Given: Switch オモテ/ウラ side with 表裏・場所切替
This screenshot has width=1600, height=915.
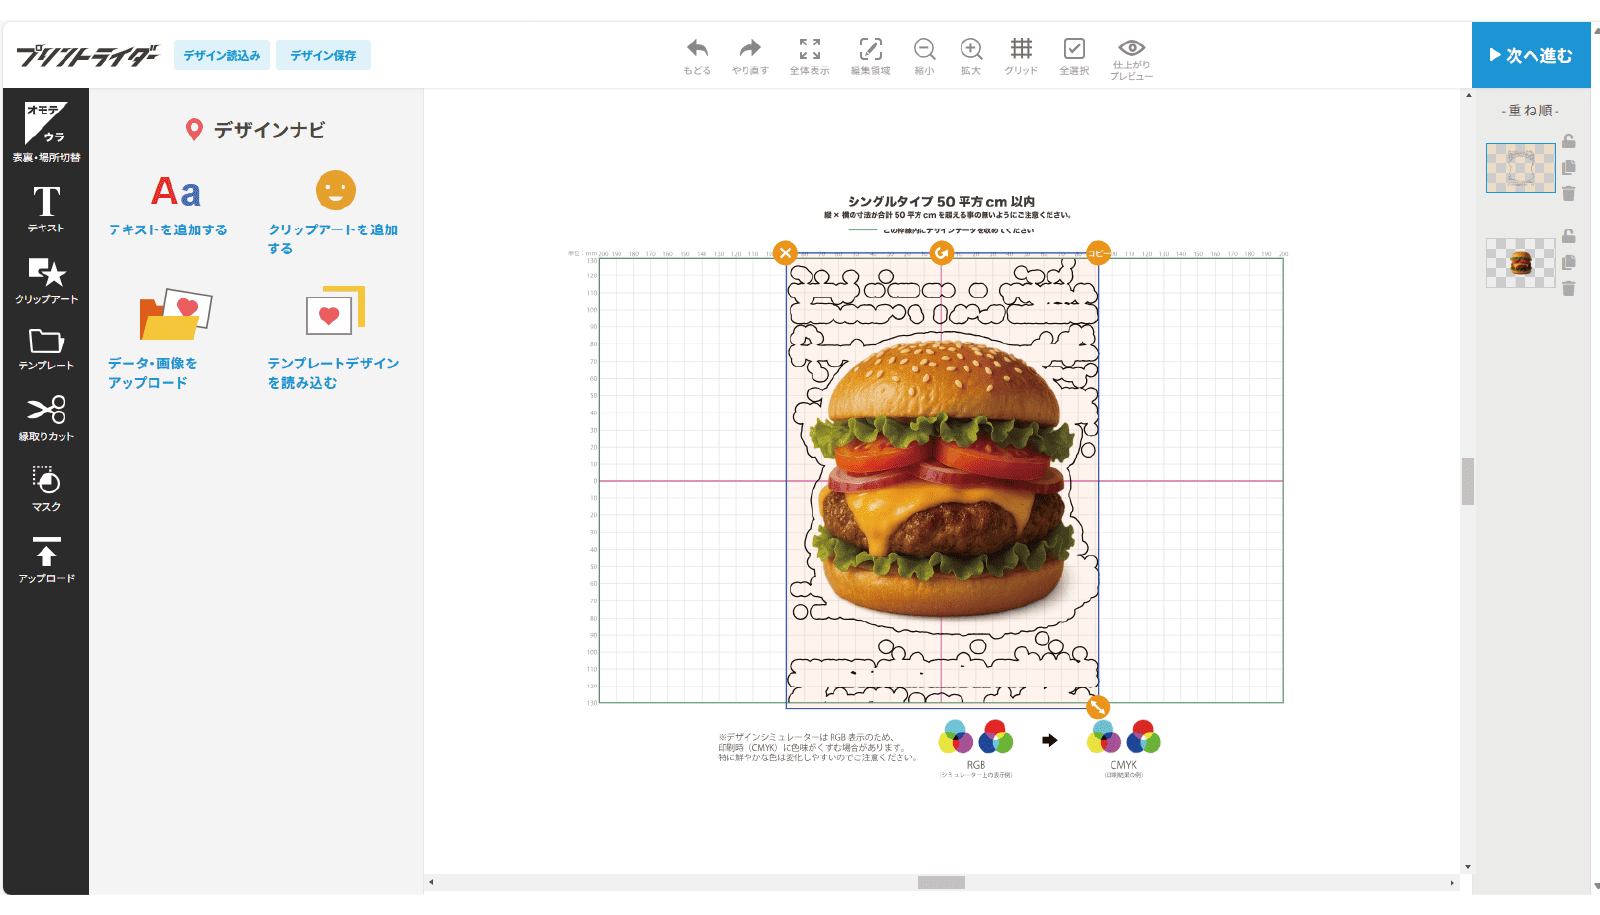Looking at the screenshot, I should [x=46, y=132].
